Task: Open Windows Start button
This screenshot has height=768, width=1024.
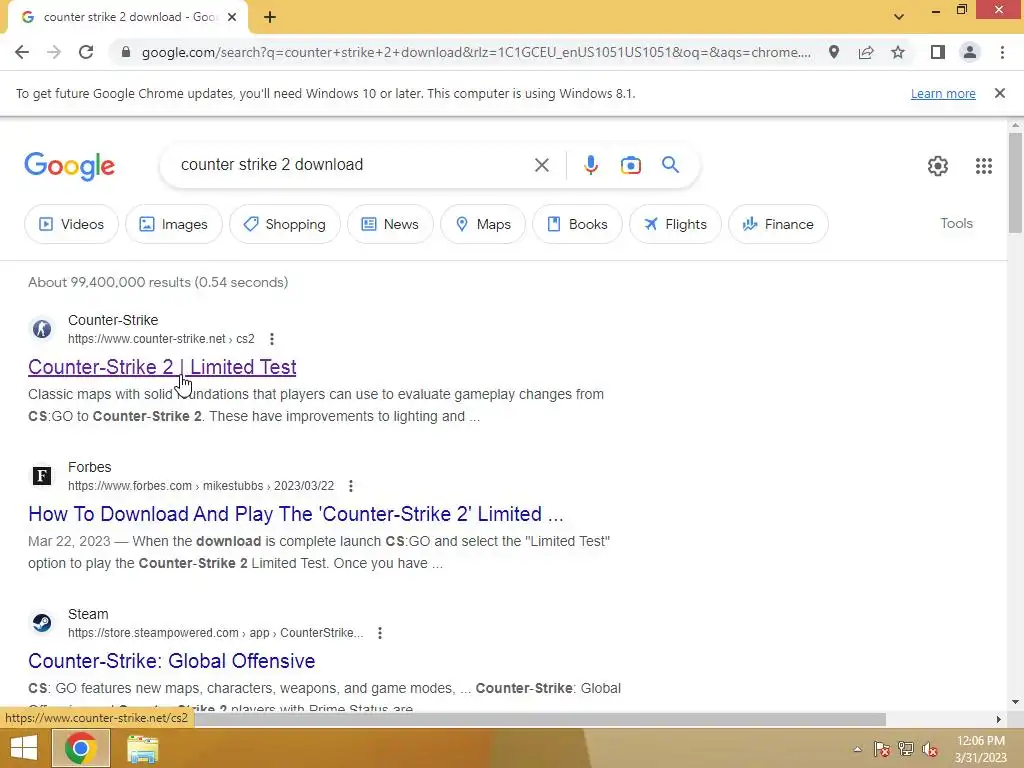Action: click(24, 748)
